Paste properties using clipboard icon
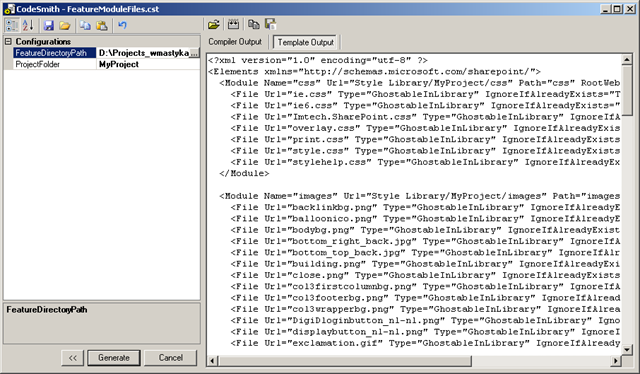 click(102, 26)
